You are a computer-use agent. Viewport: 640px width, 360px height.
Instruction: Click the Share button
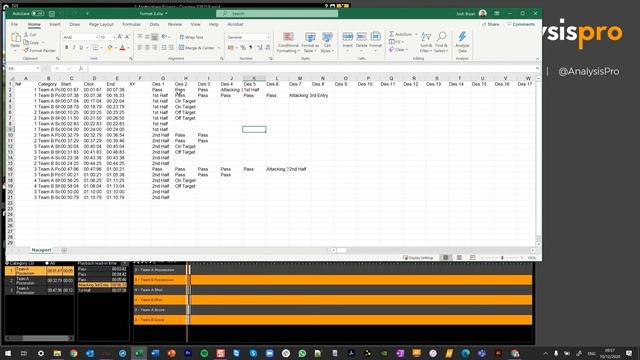[x=491, y=24]
